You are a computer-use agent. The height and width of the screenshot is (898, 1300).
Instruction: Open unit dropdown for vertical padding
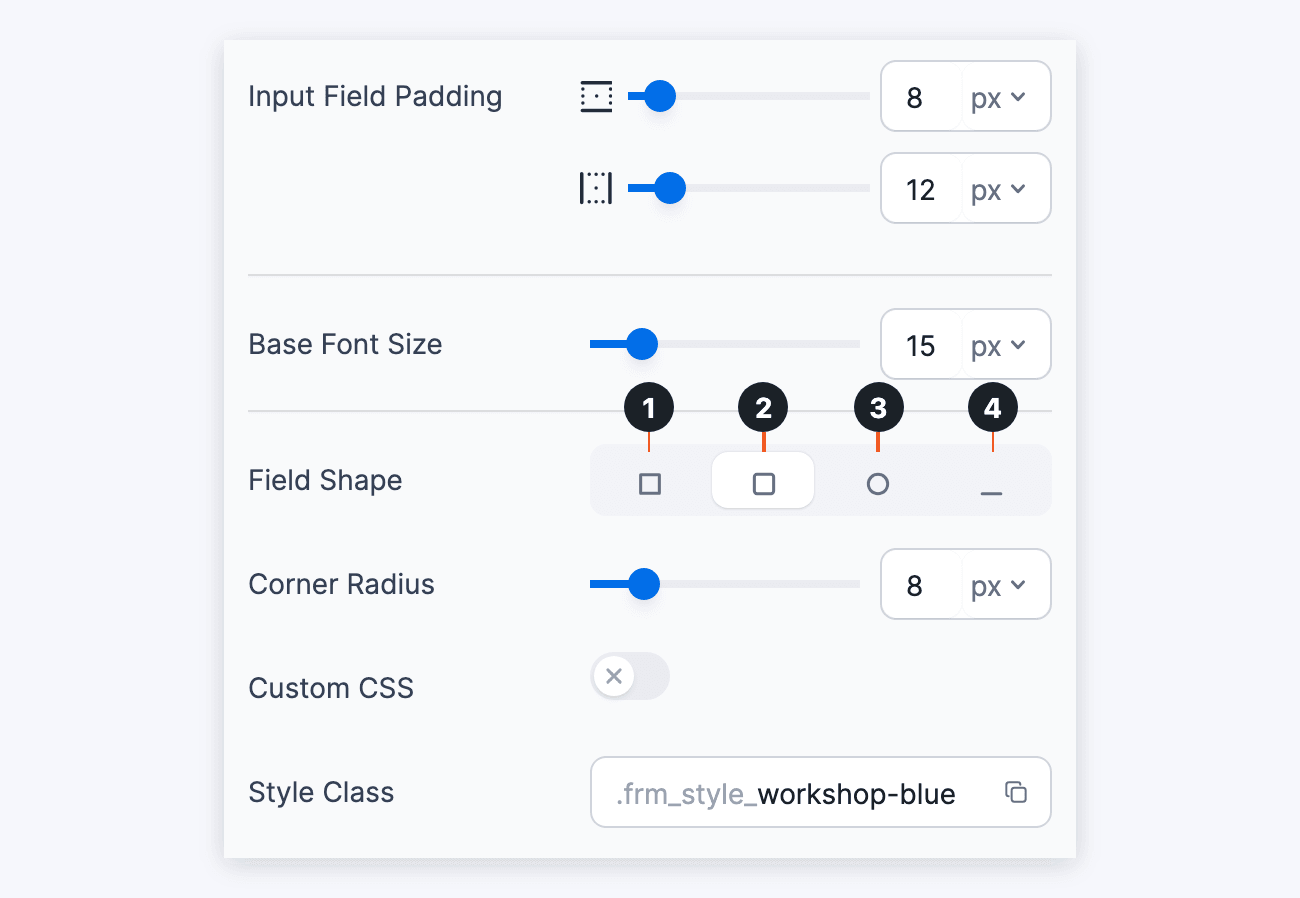click(x=1000, y=97)
